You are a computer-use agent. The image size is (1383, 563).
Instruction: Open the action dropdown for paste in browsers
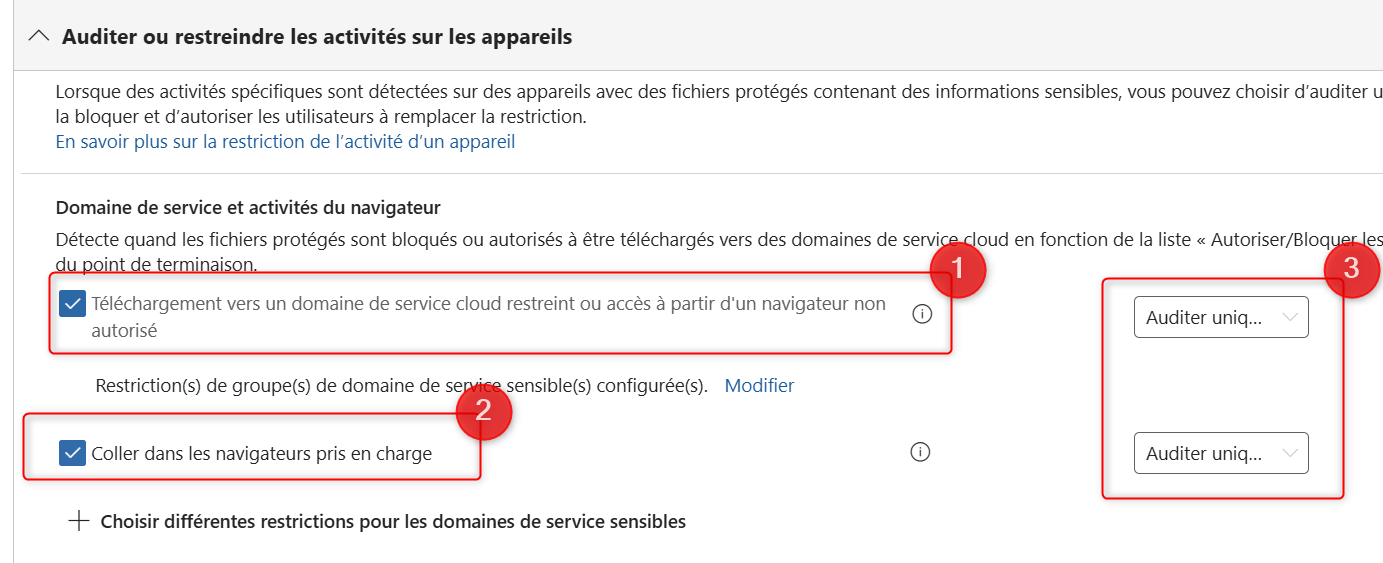coord(1220,453)
